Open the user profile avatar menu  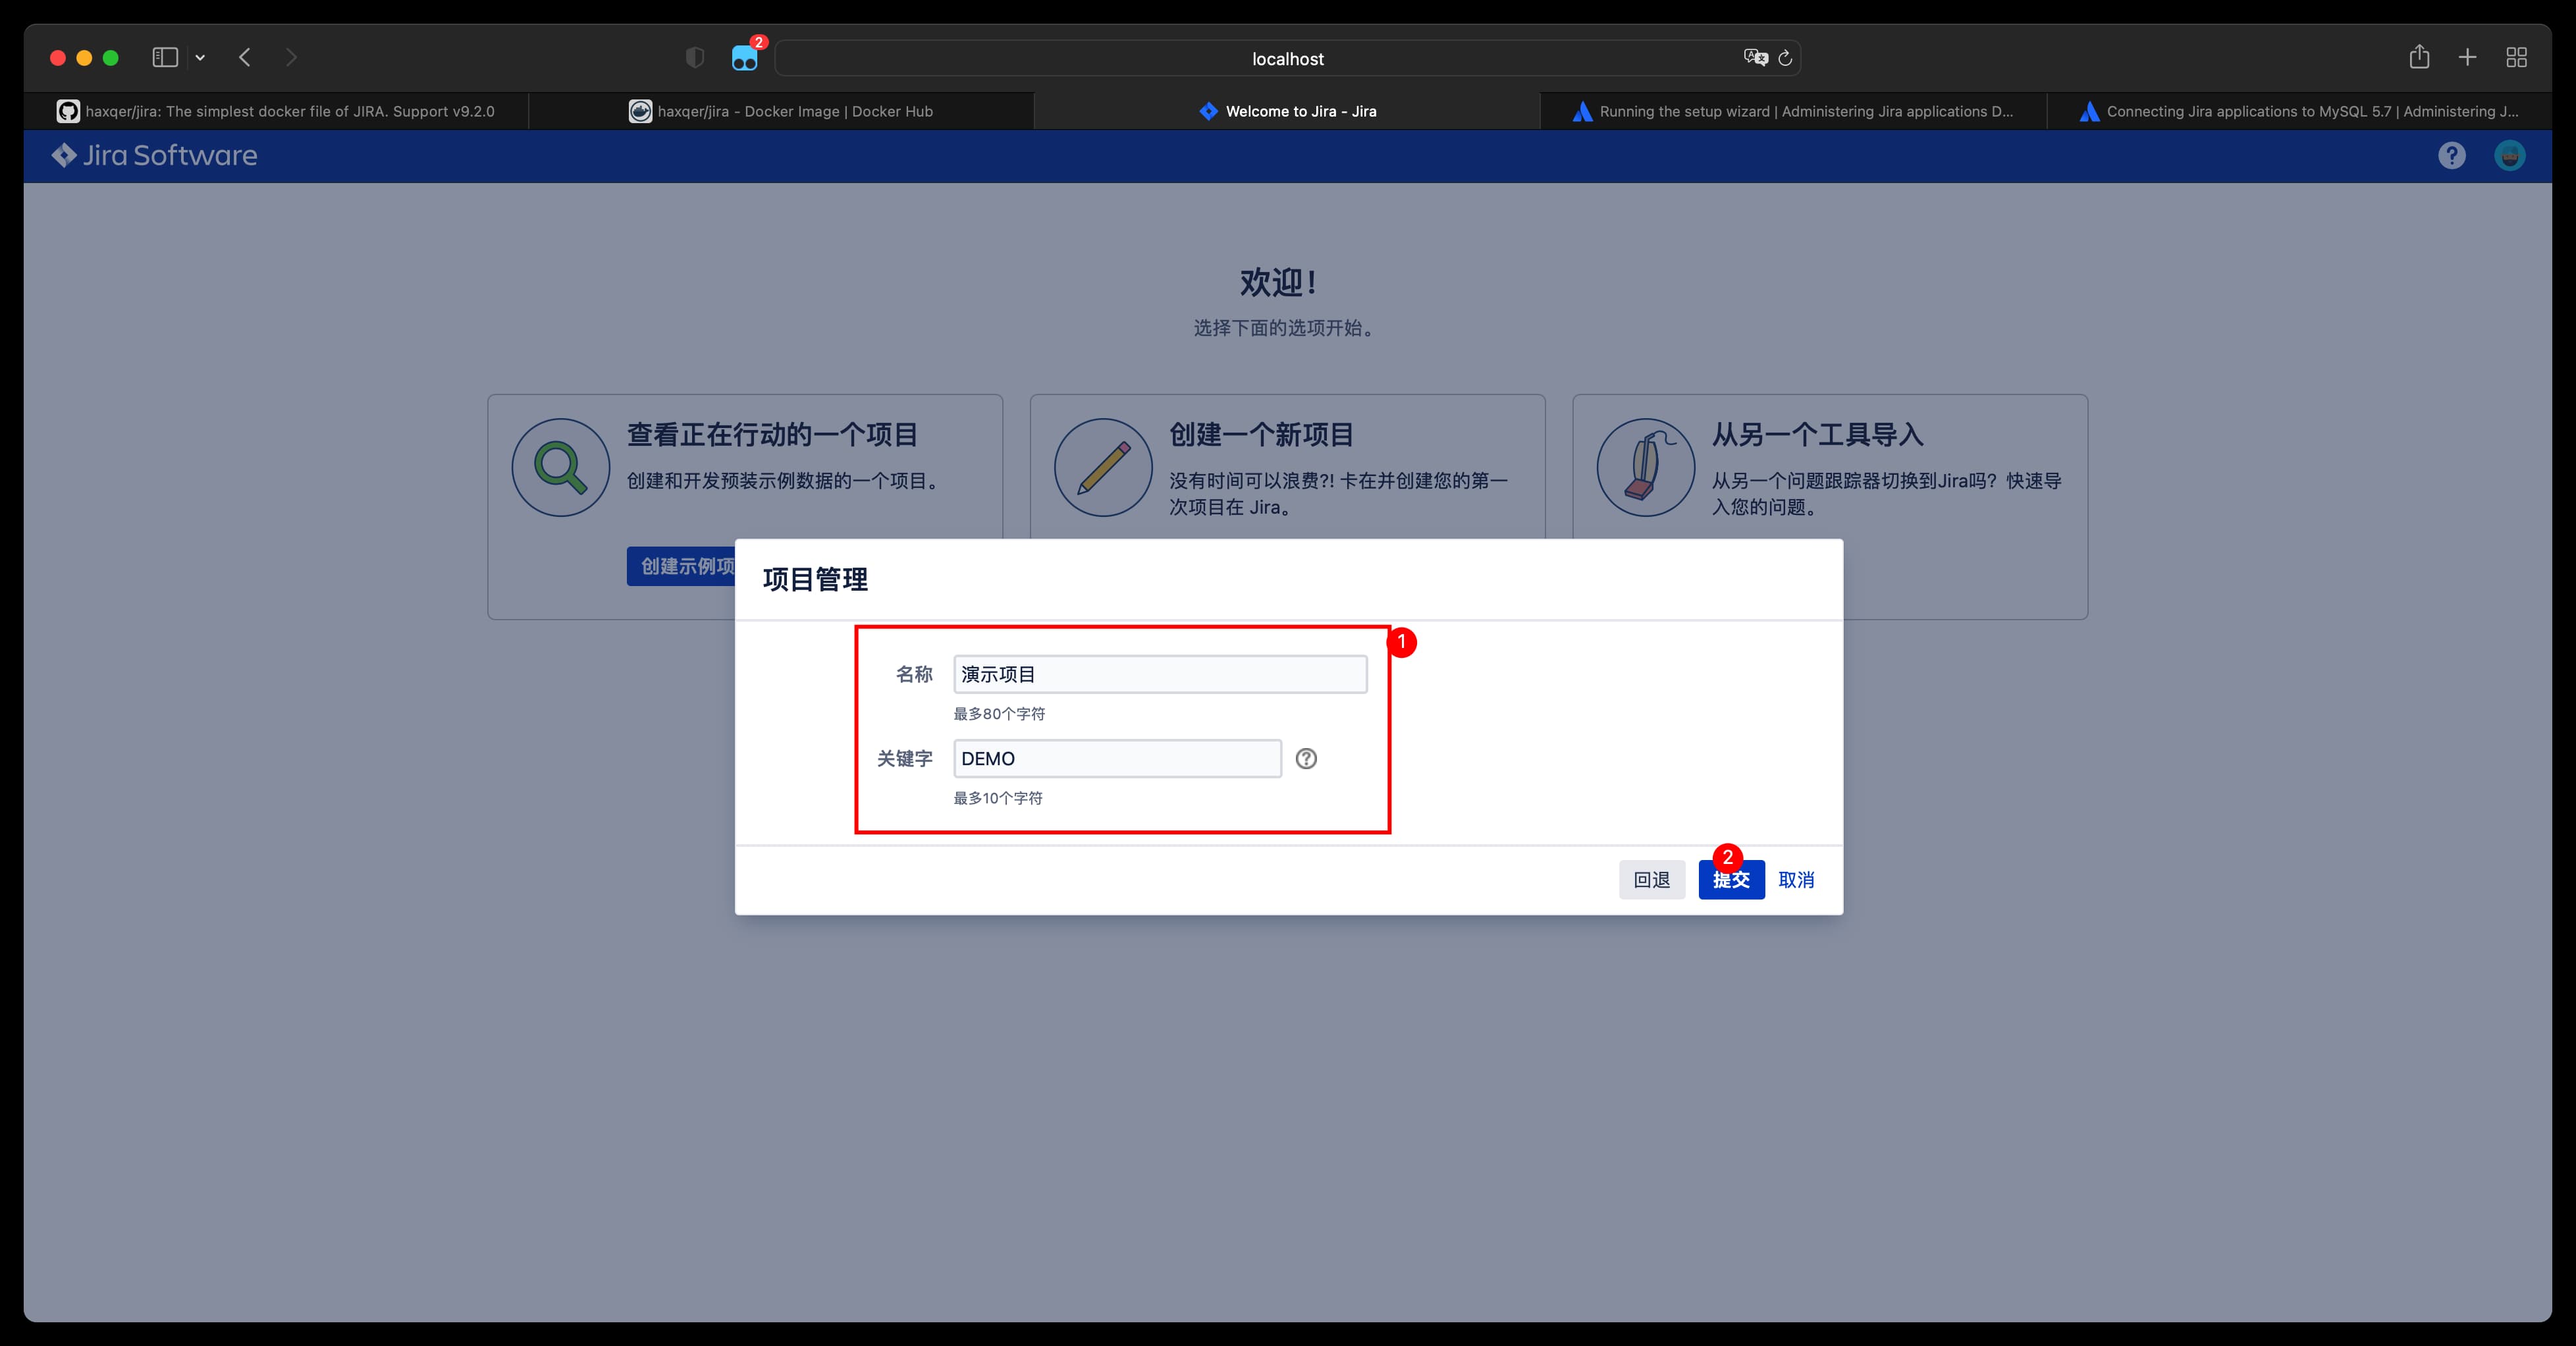pyautogui.click(x=2509, y=155)
